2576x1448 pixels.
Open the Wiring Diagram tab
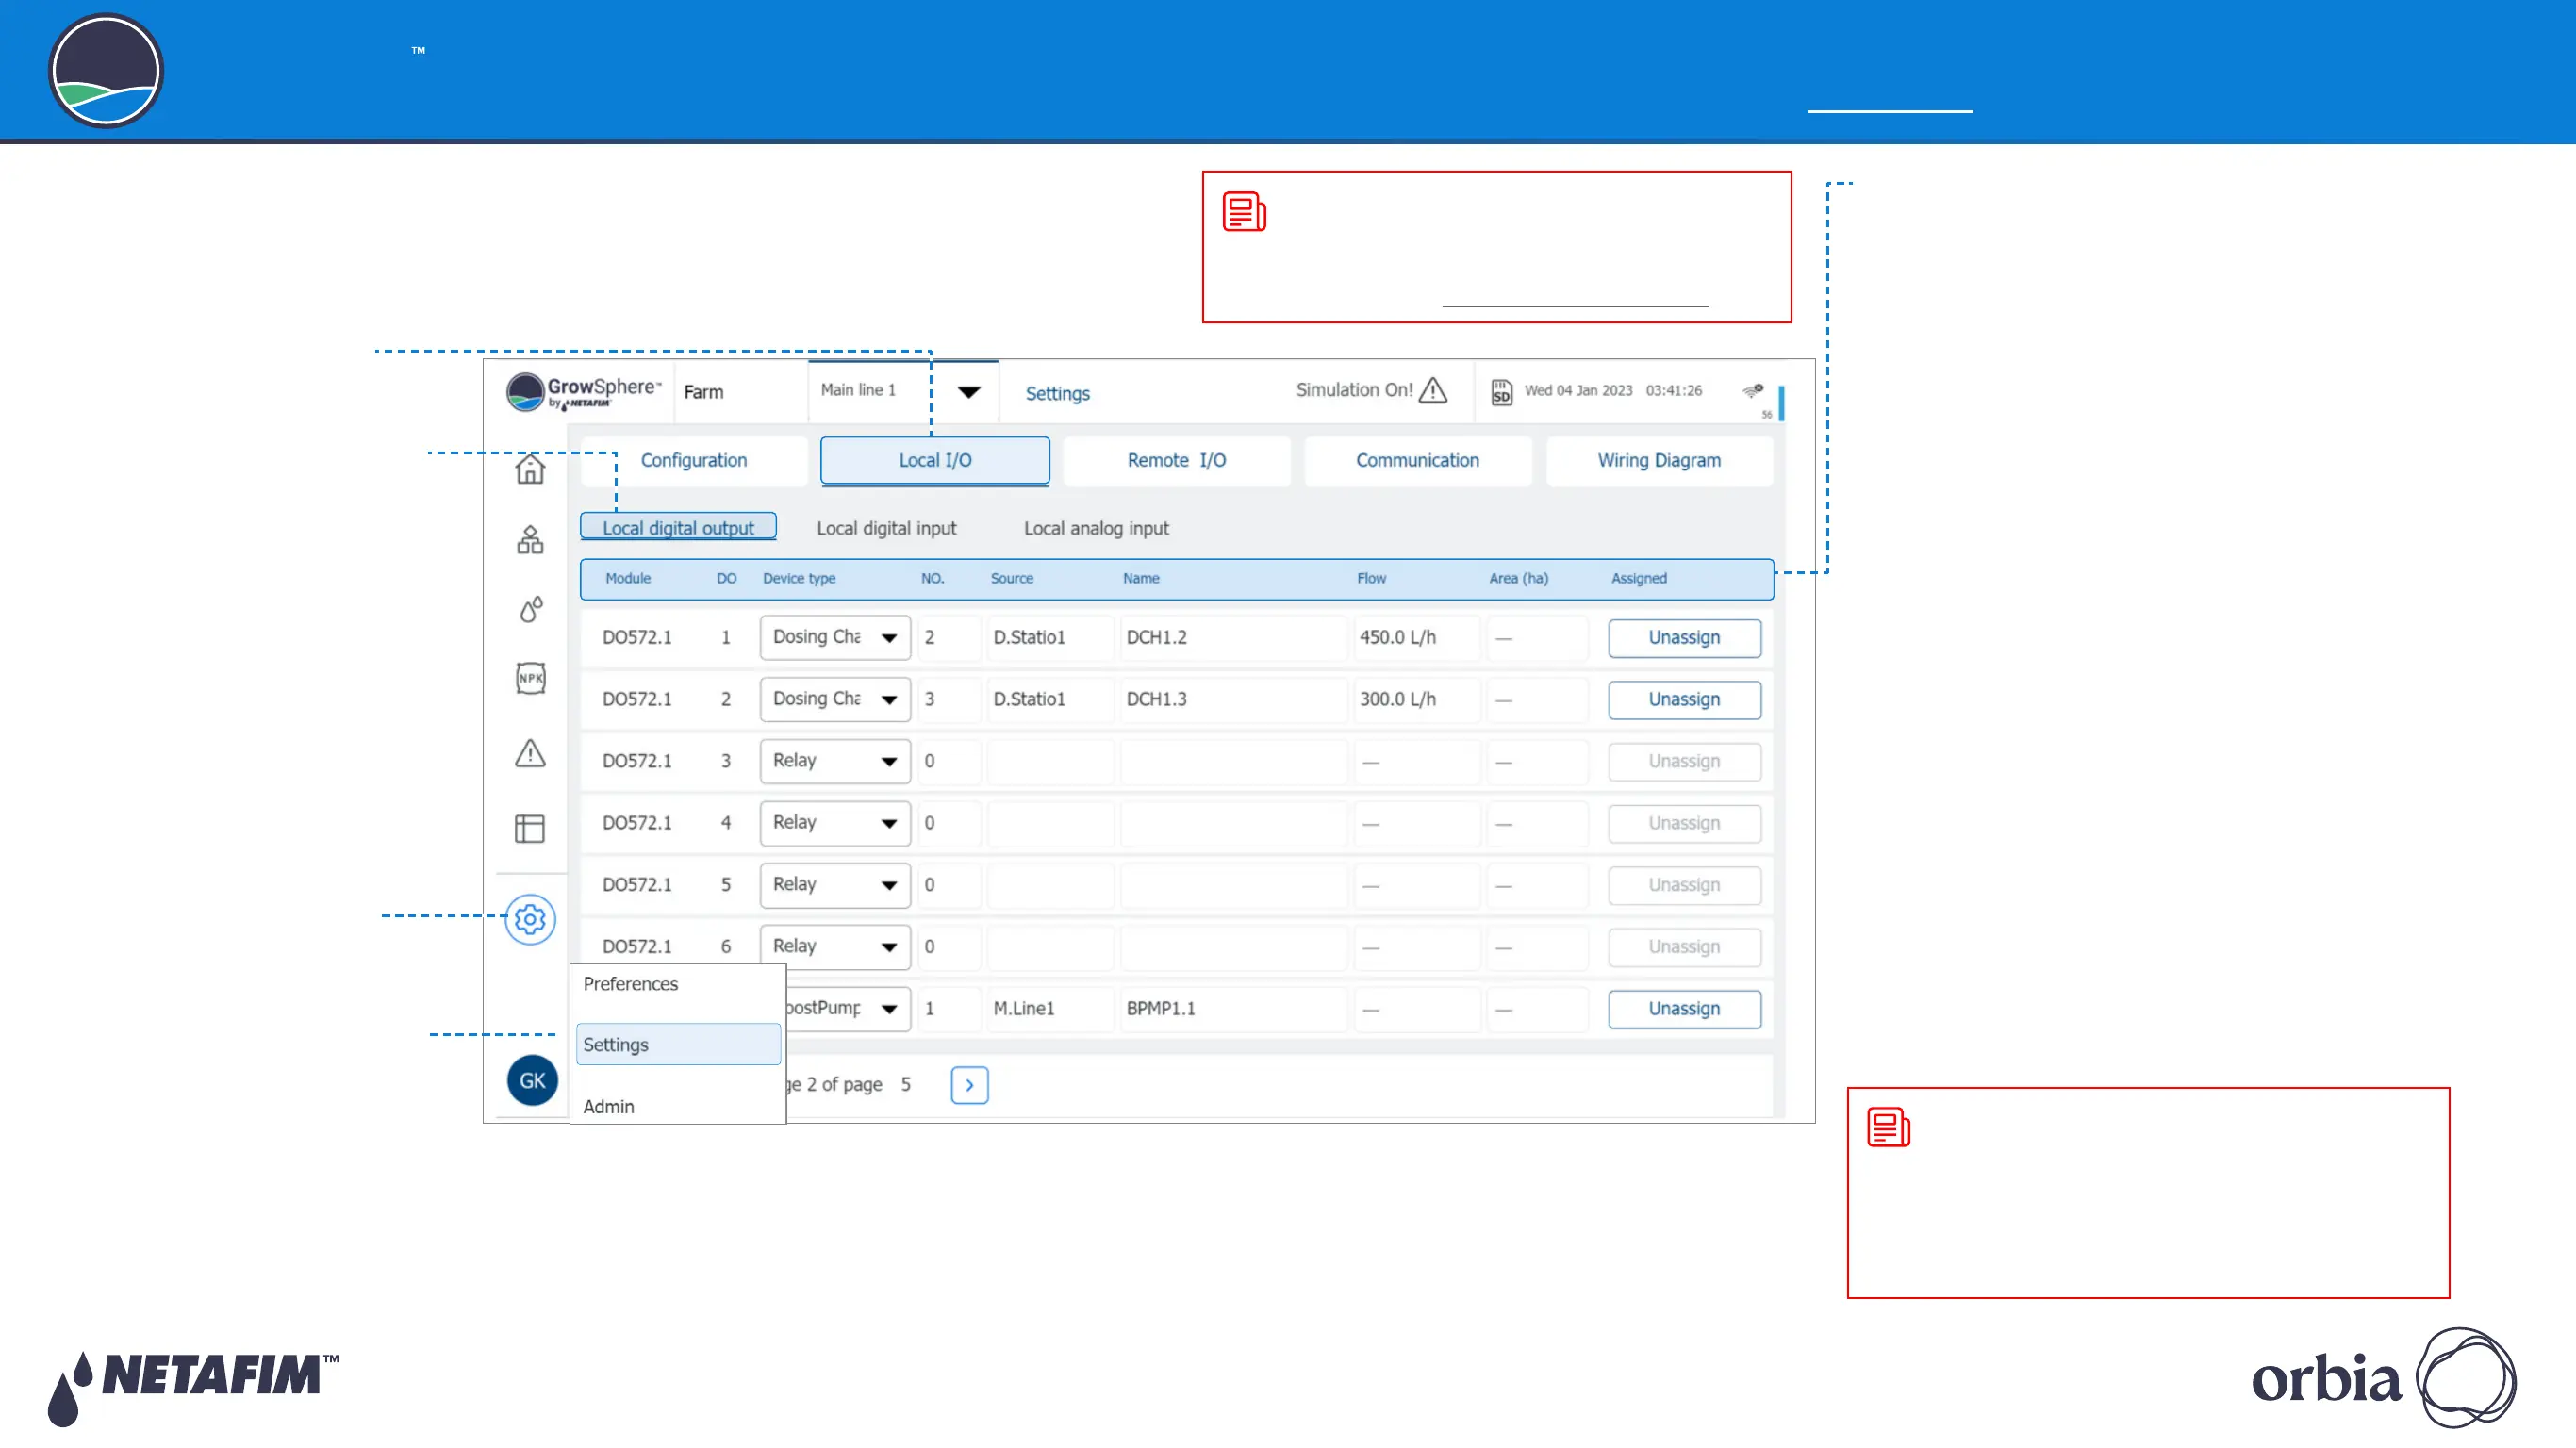[1659, 461]
